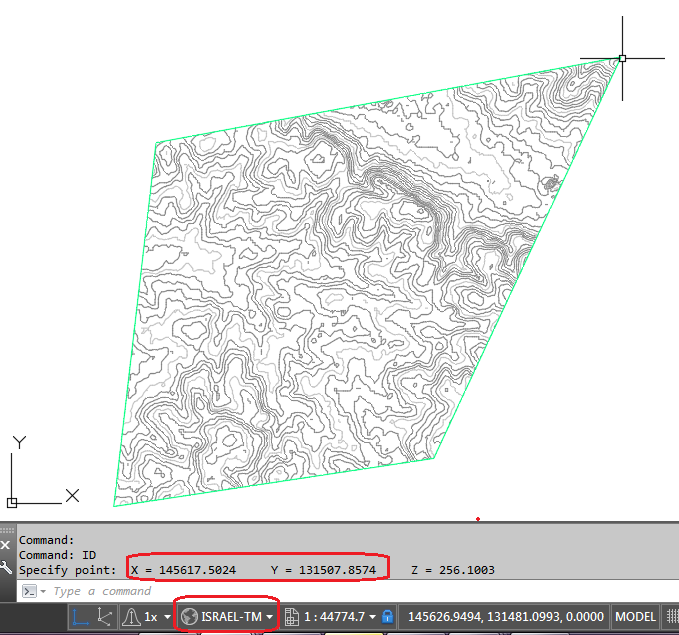Toggle the grid display icon
Image resolution: width=679 pixels, height=635 pixels.
pos(672,617)
